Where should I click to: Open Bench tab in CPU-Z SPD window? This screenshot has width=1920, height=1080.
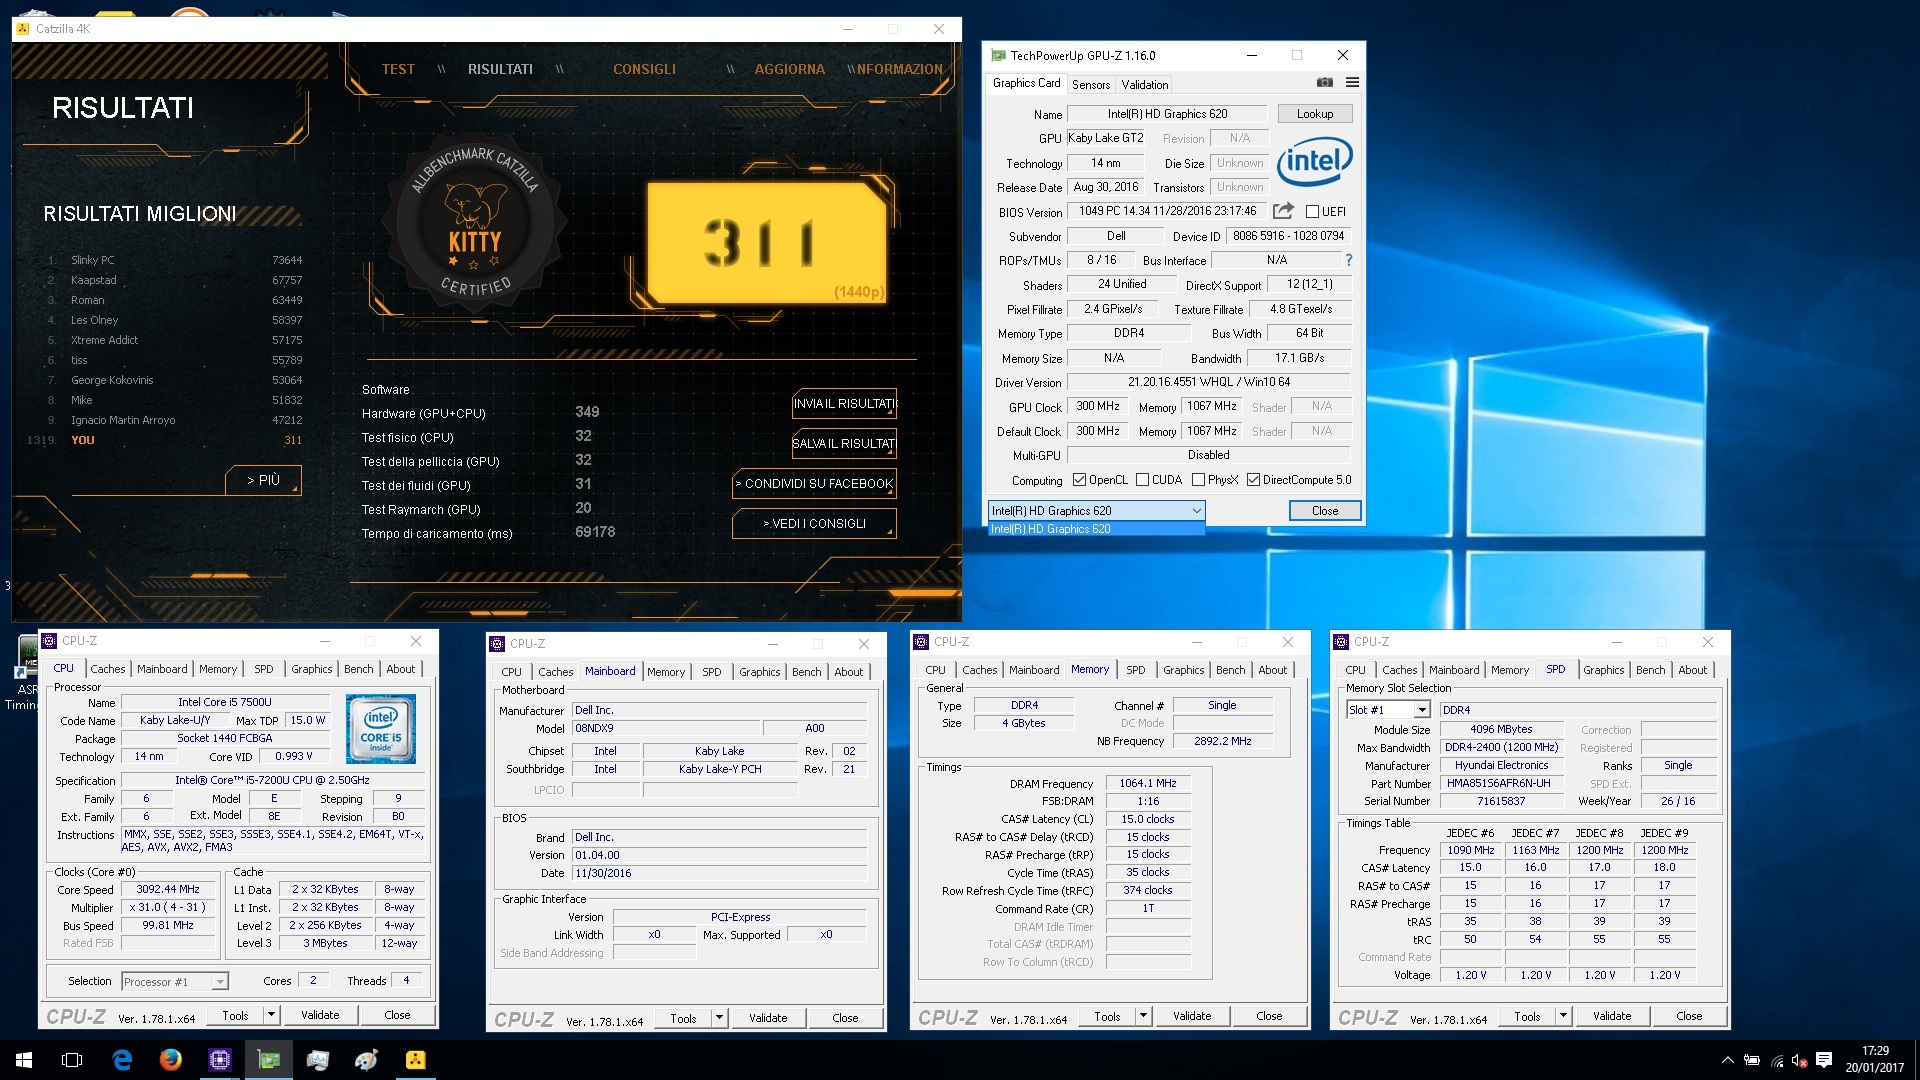1651,670
